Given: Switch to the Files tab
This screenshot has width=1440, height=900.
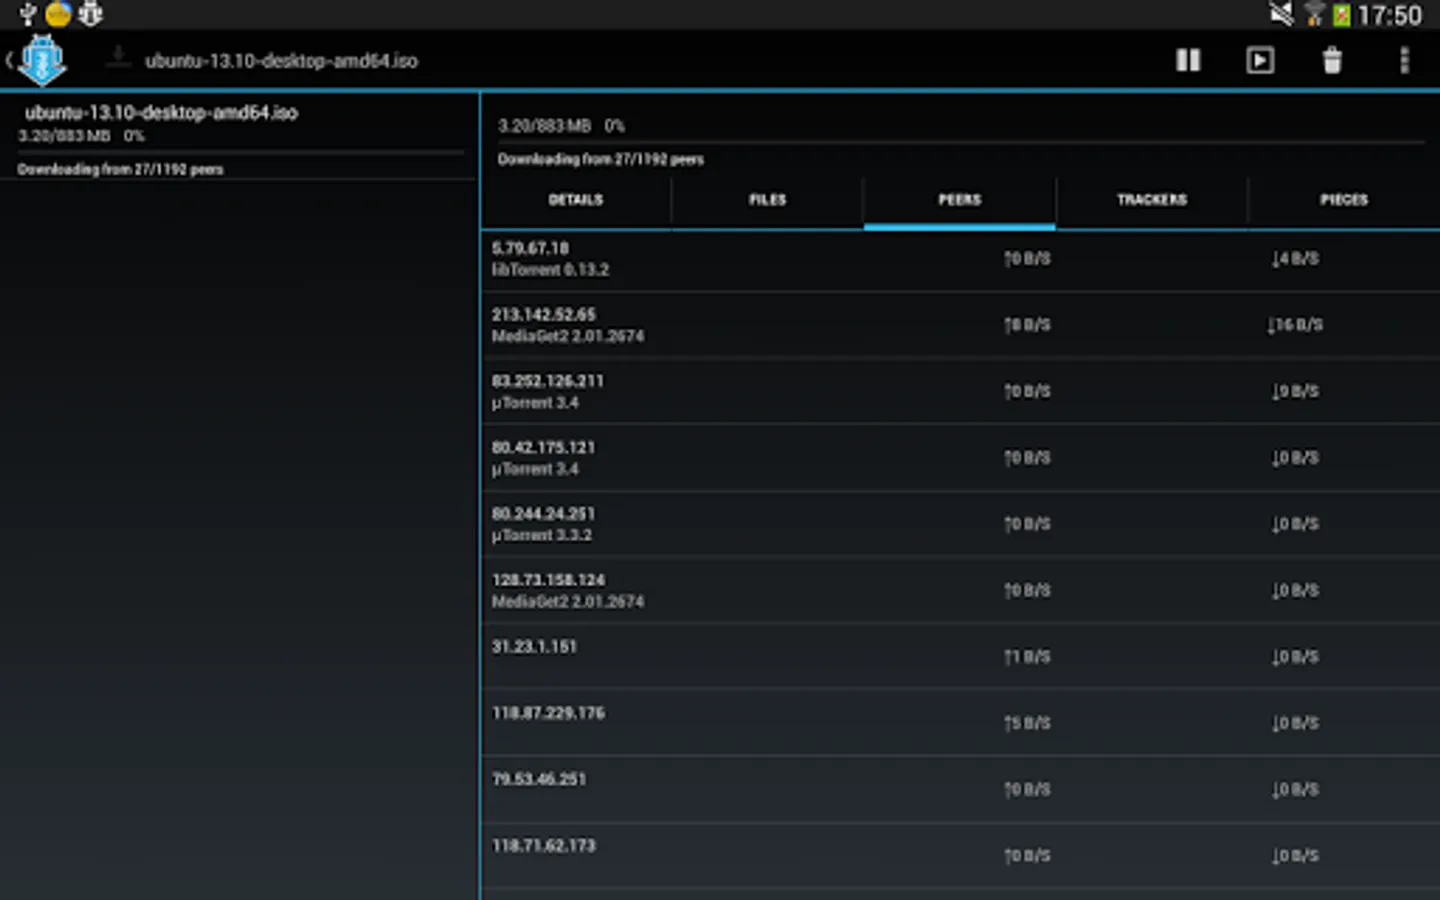Looking at the screenshot, I should 768,200.
